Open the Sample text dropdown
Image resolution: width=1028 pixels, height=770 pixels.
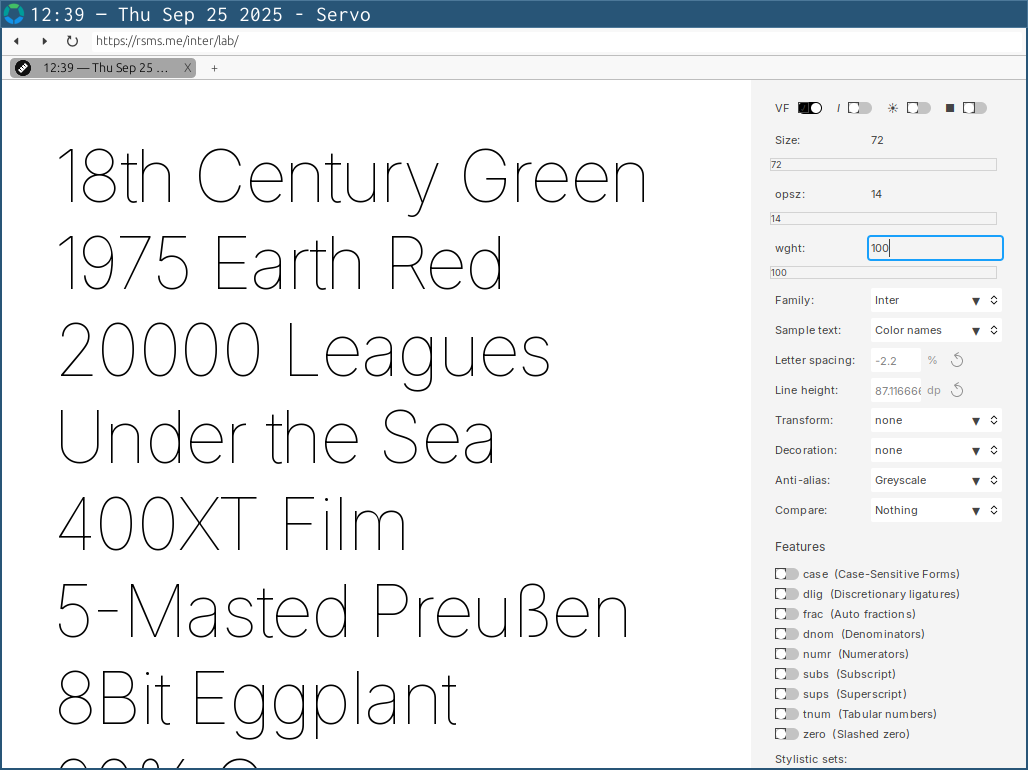[x=936, y=330]
